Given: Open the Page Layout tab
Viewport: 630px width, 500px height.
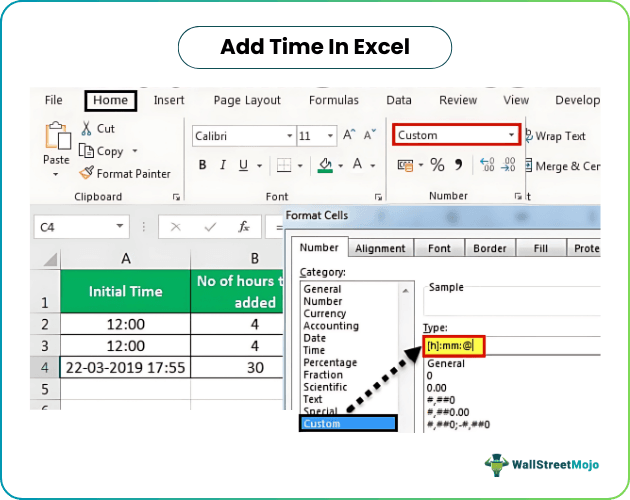Looking at the screenshot, I should coord(247,100).
